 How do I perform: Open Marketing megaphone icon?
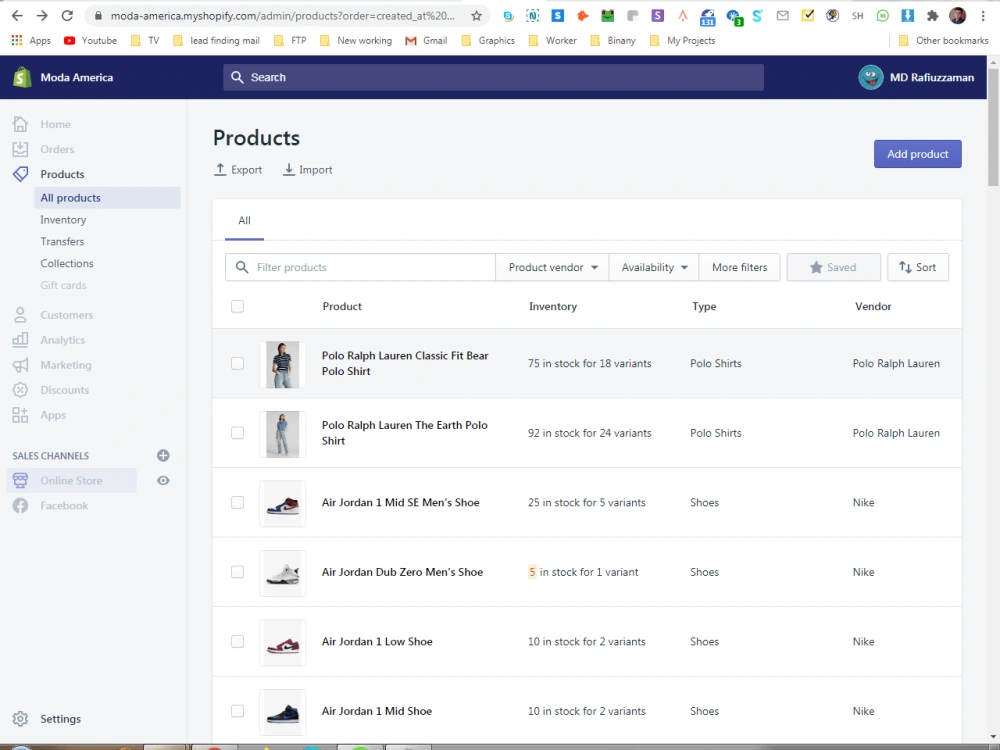pos(20,365)
